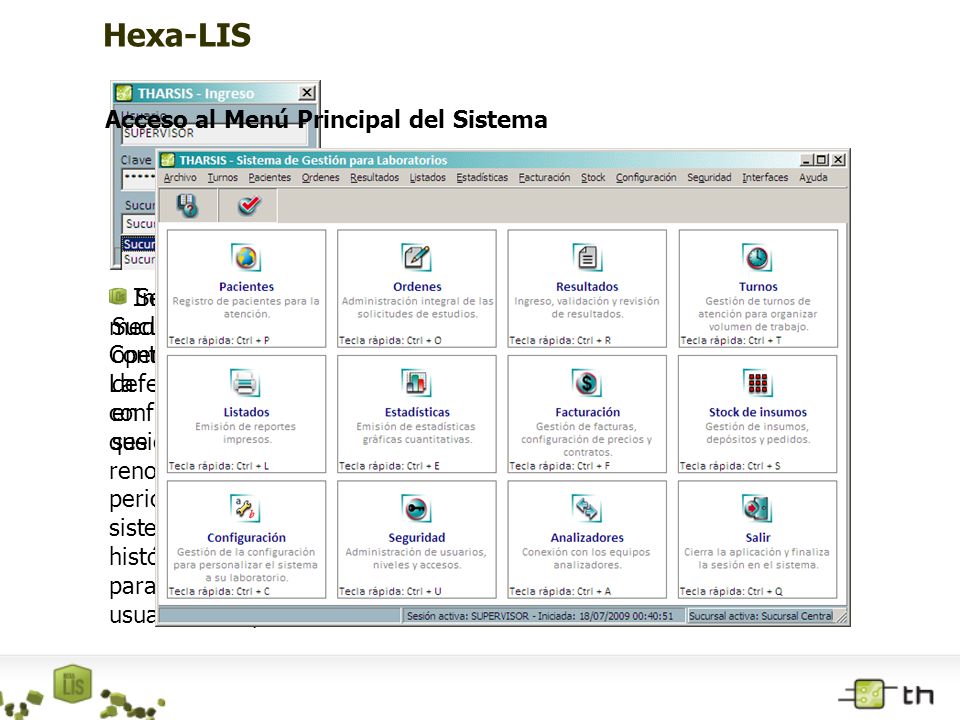Click the Clave password field in Ingreso window
960x720 pixels.
(x=139, y=178)
